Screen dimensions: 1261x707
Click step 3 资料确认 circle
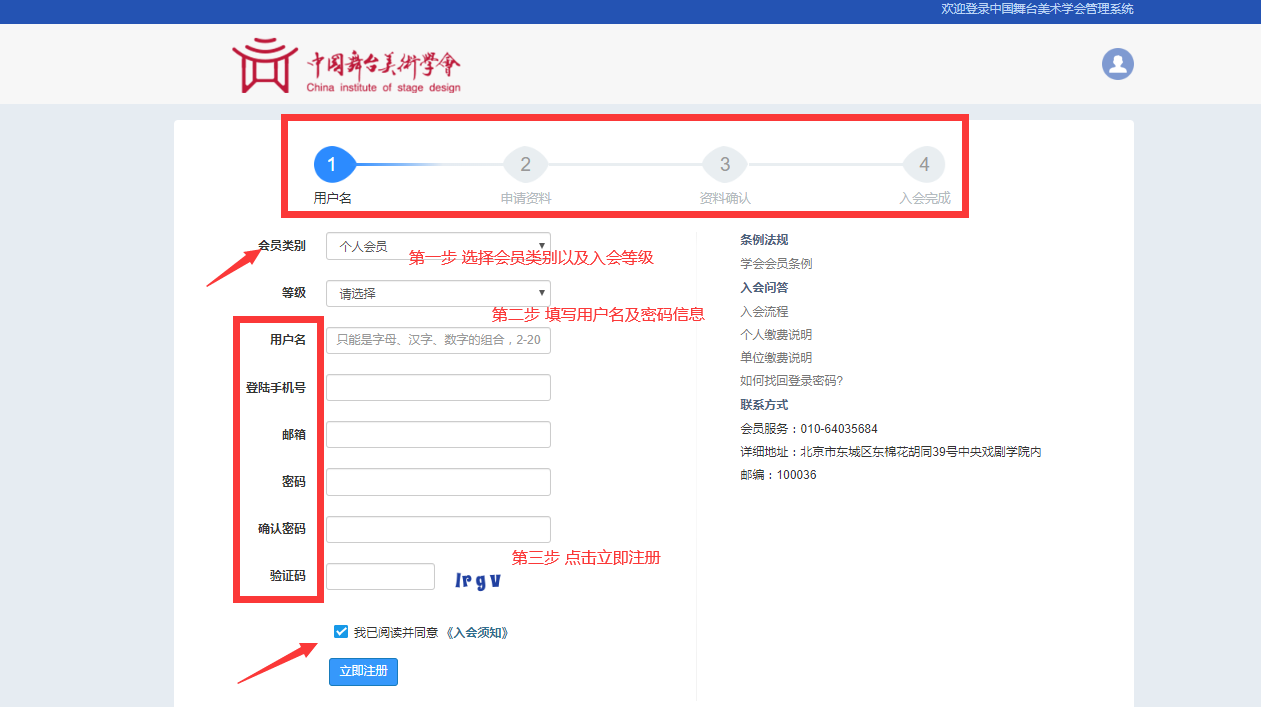725,164
